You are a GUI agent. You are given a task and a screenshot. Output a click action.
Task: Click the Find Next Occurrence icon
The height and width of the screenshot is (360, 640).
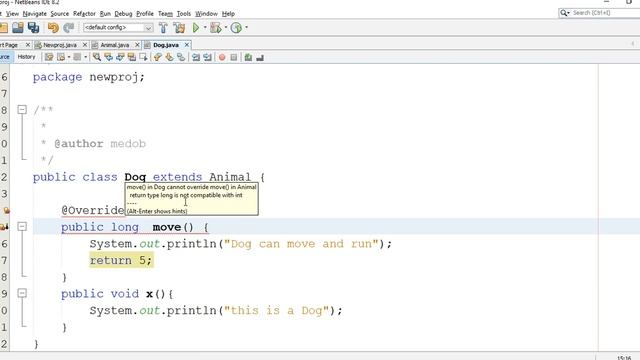120,57
